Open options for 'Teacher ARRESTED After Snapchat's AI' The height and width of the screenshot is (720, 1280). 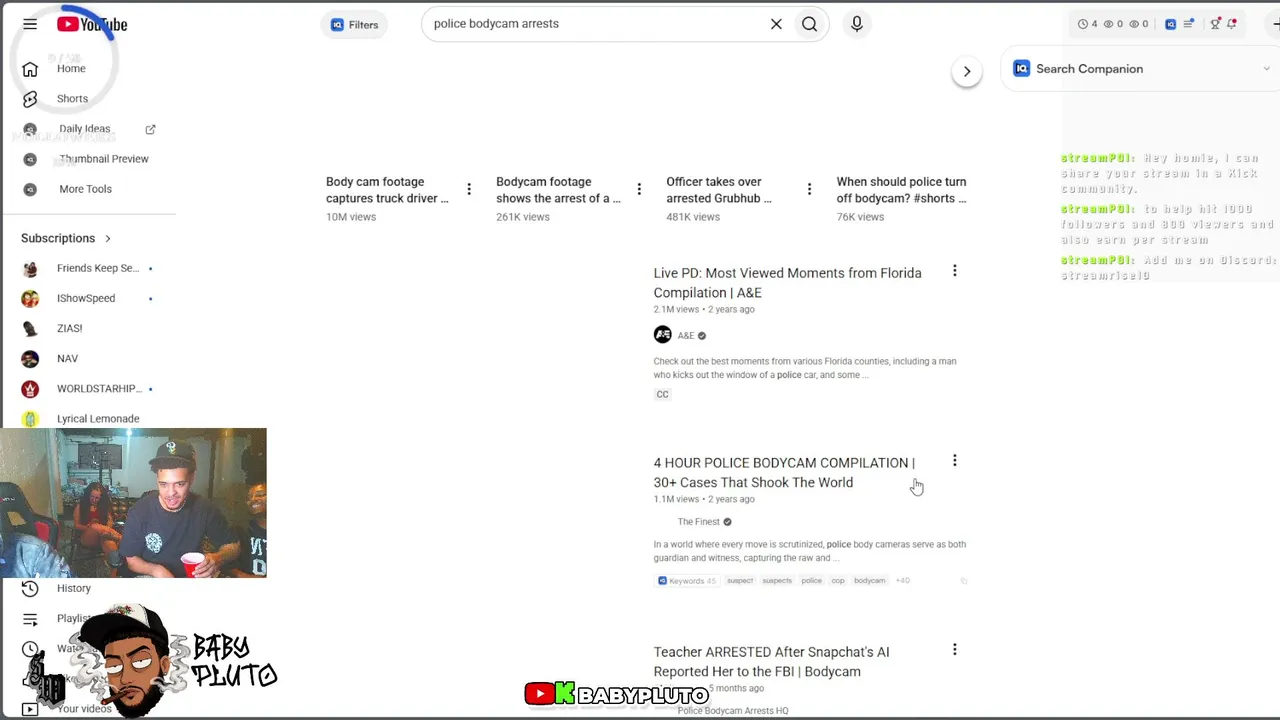click(x=955, y=650)
